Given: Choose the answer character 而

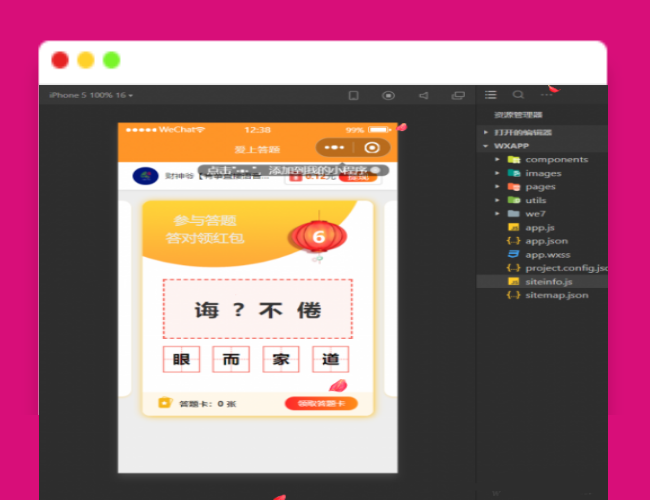Looking at the screenshot, I should pyautogui.click(x=231, y=359).
